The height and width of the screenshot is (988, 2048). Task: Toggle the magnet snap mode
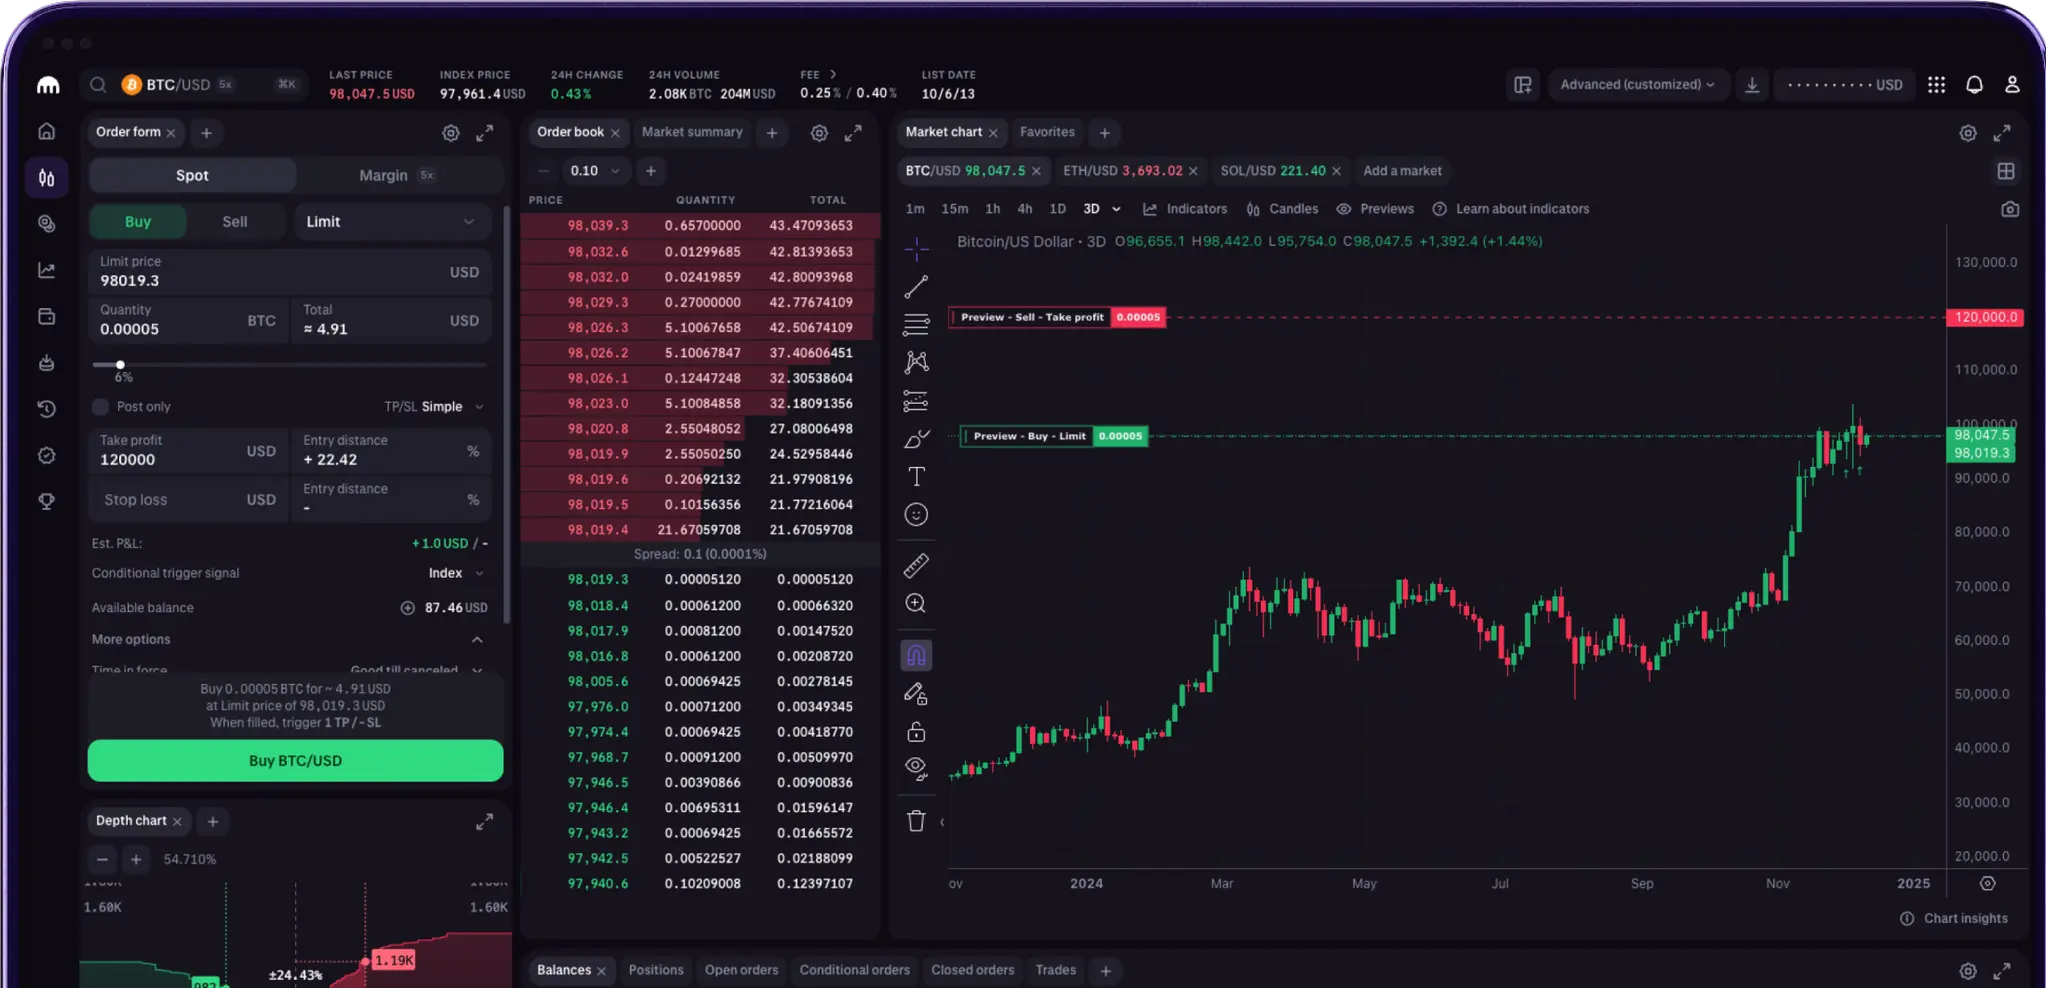(x=916, y=656)
